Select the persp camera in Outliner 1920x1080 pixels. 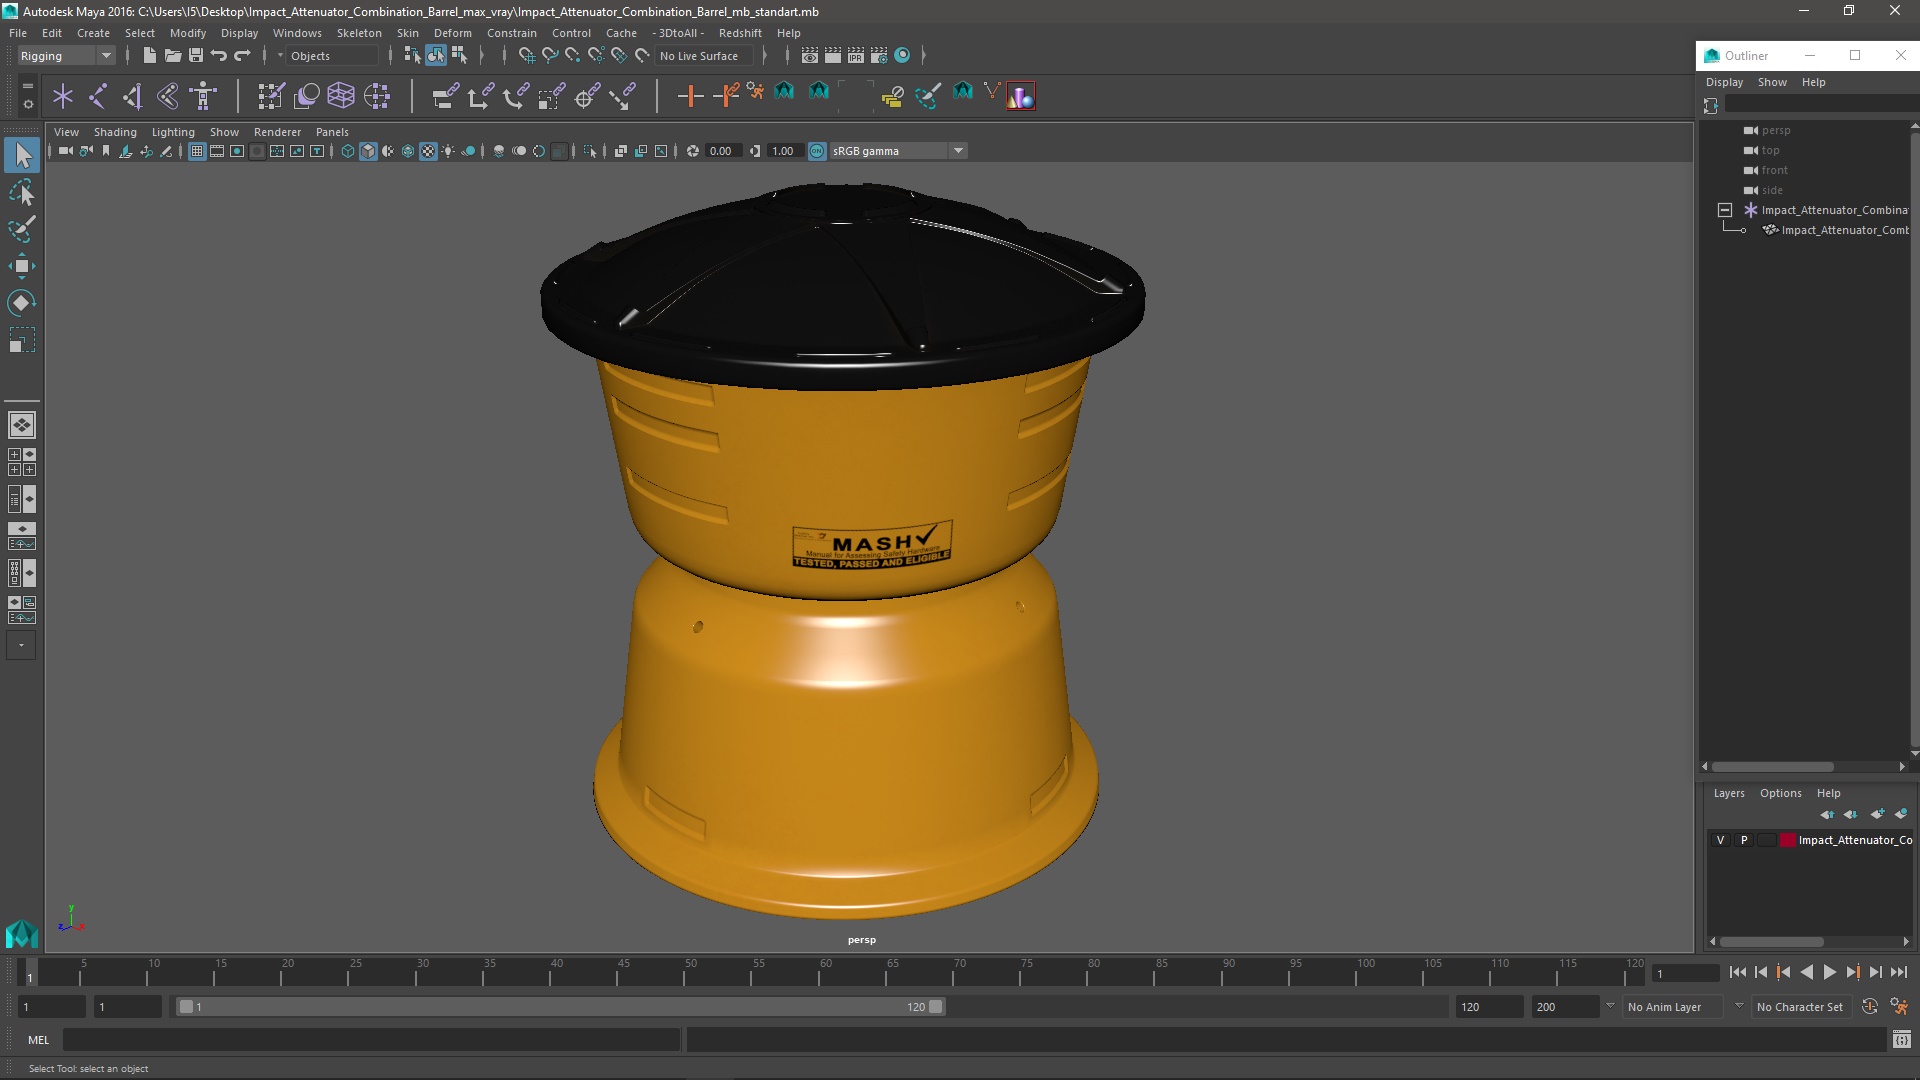pos(1776,130)
